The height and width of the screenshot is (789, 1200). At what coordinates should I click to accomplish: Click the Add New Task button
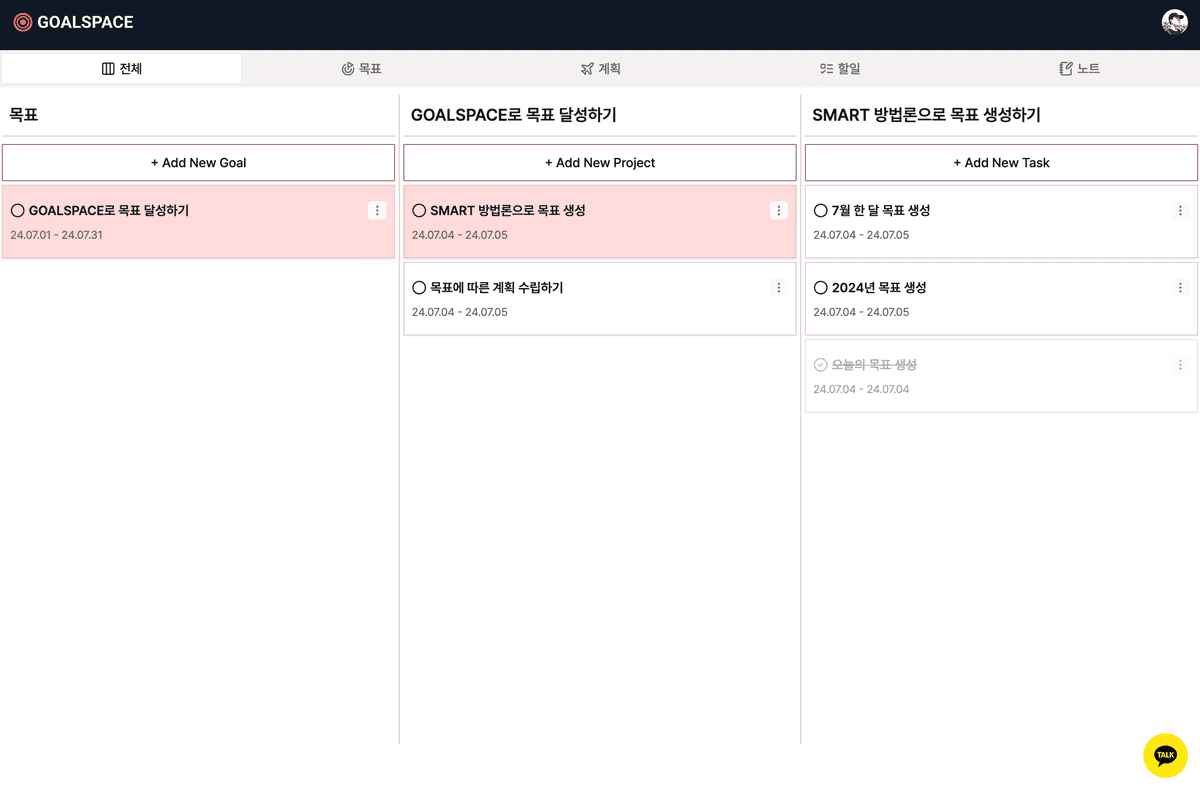1001,162
